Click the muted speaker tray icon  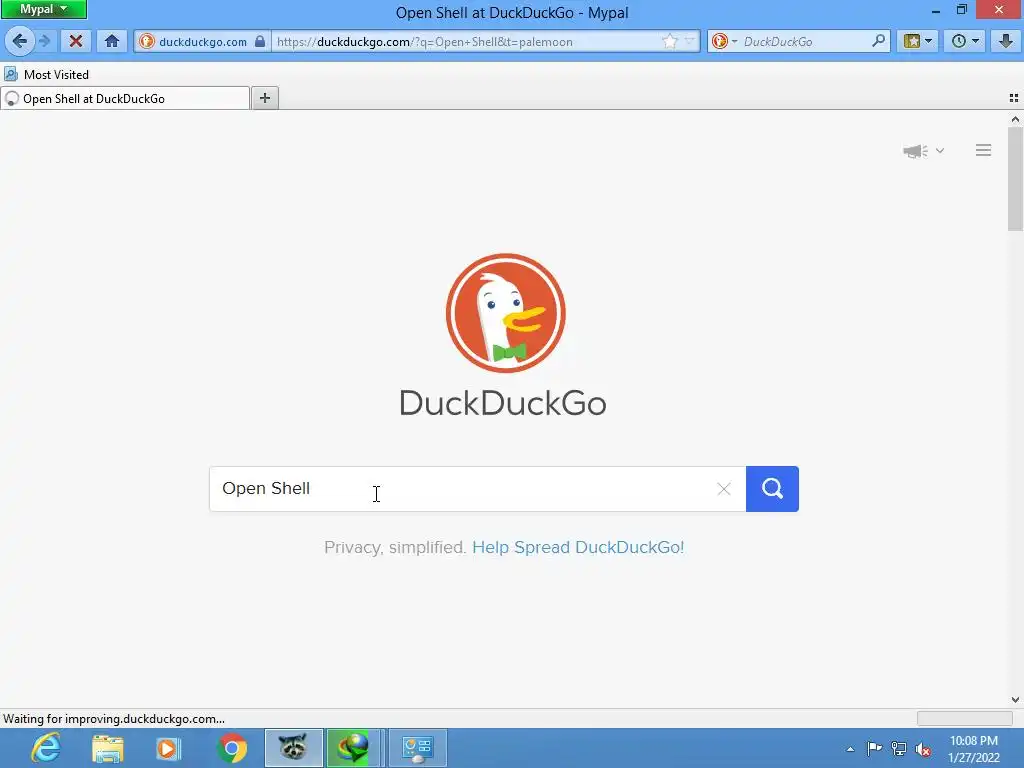click(x=923, y=749)
